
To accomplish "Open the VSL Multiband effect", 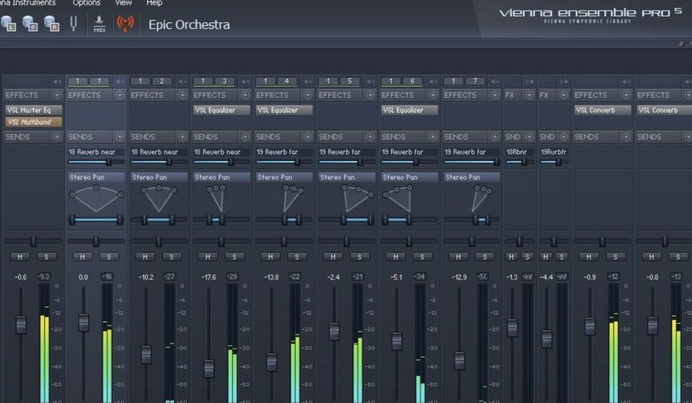I will pyautogui.click(x=33, y=122).
